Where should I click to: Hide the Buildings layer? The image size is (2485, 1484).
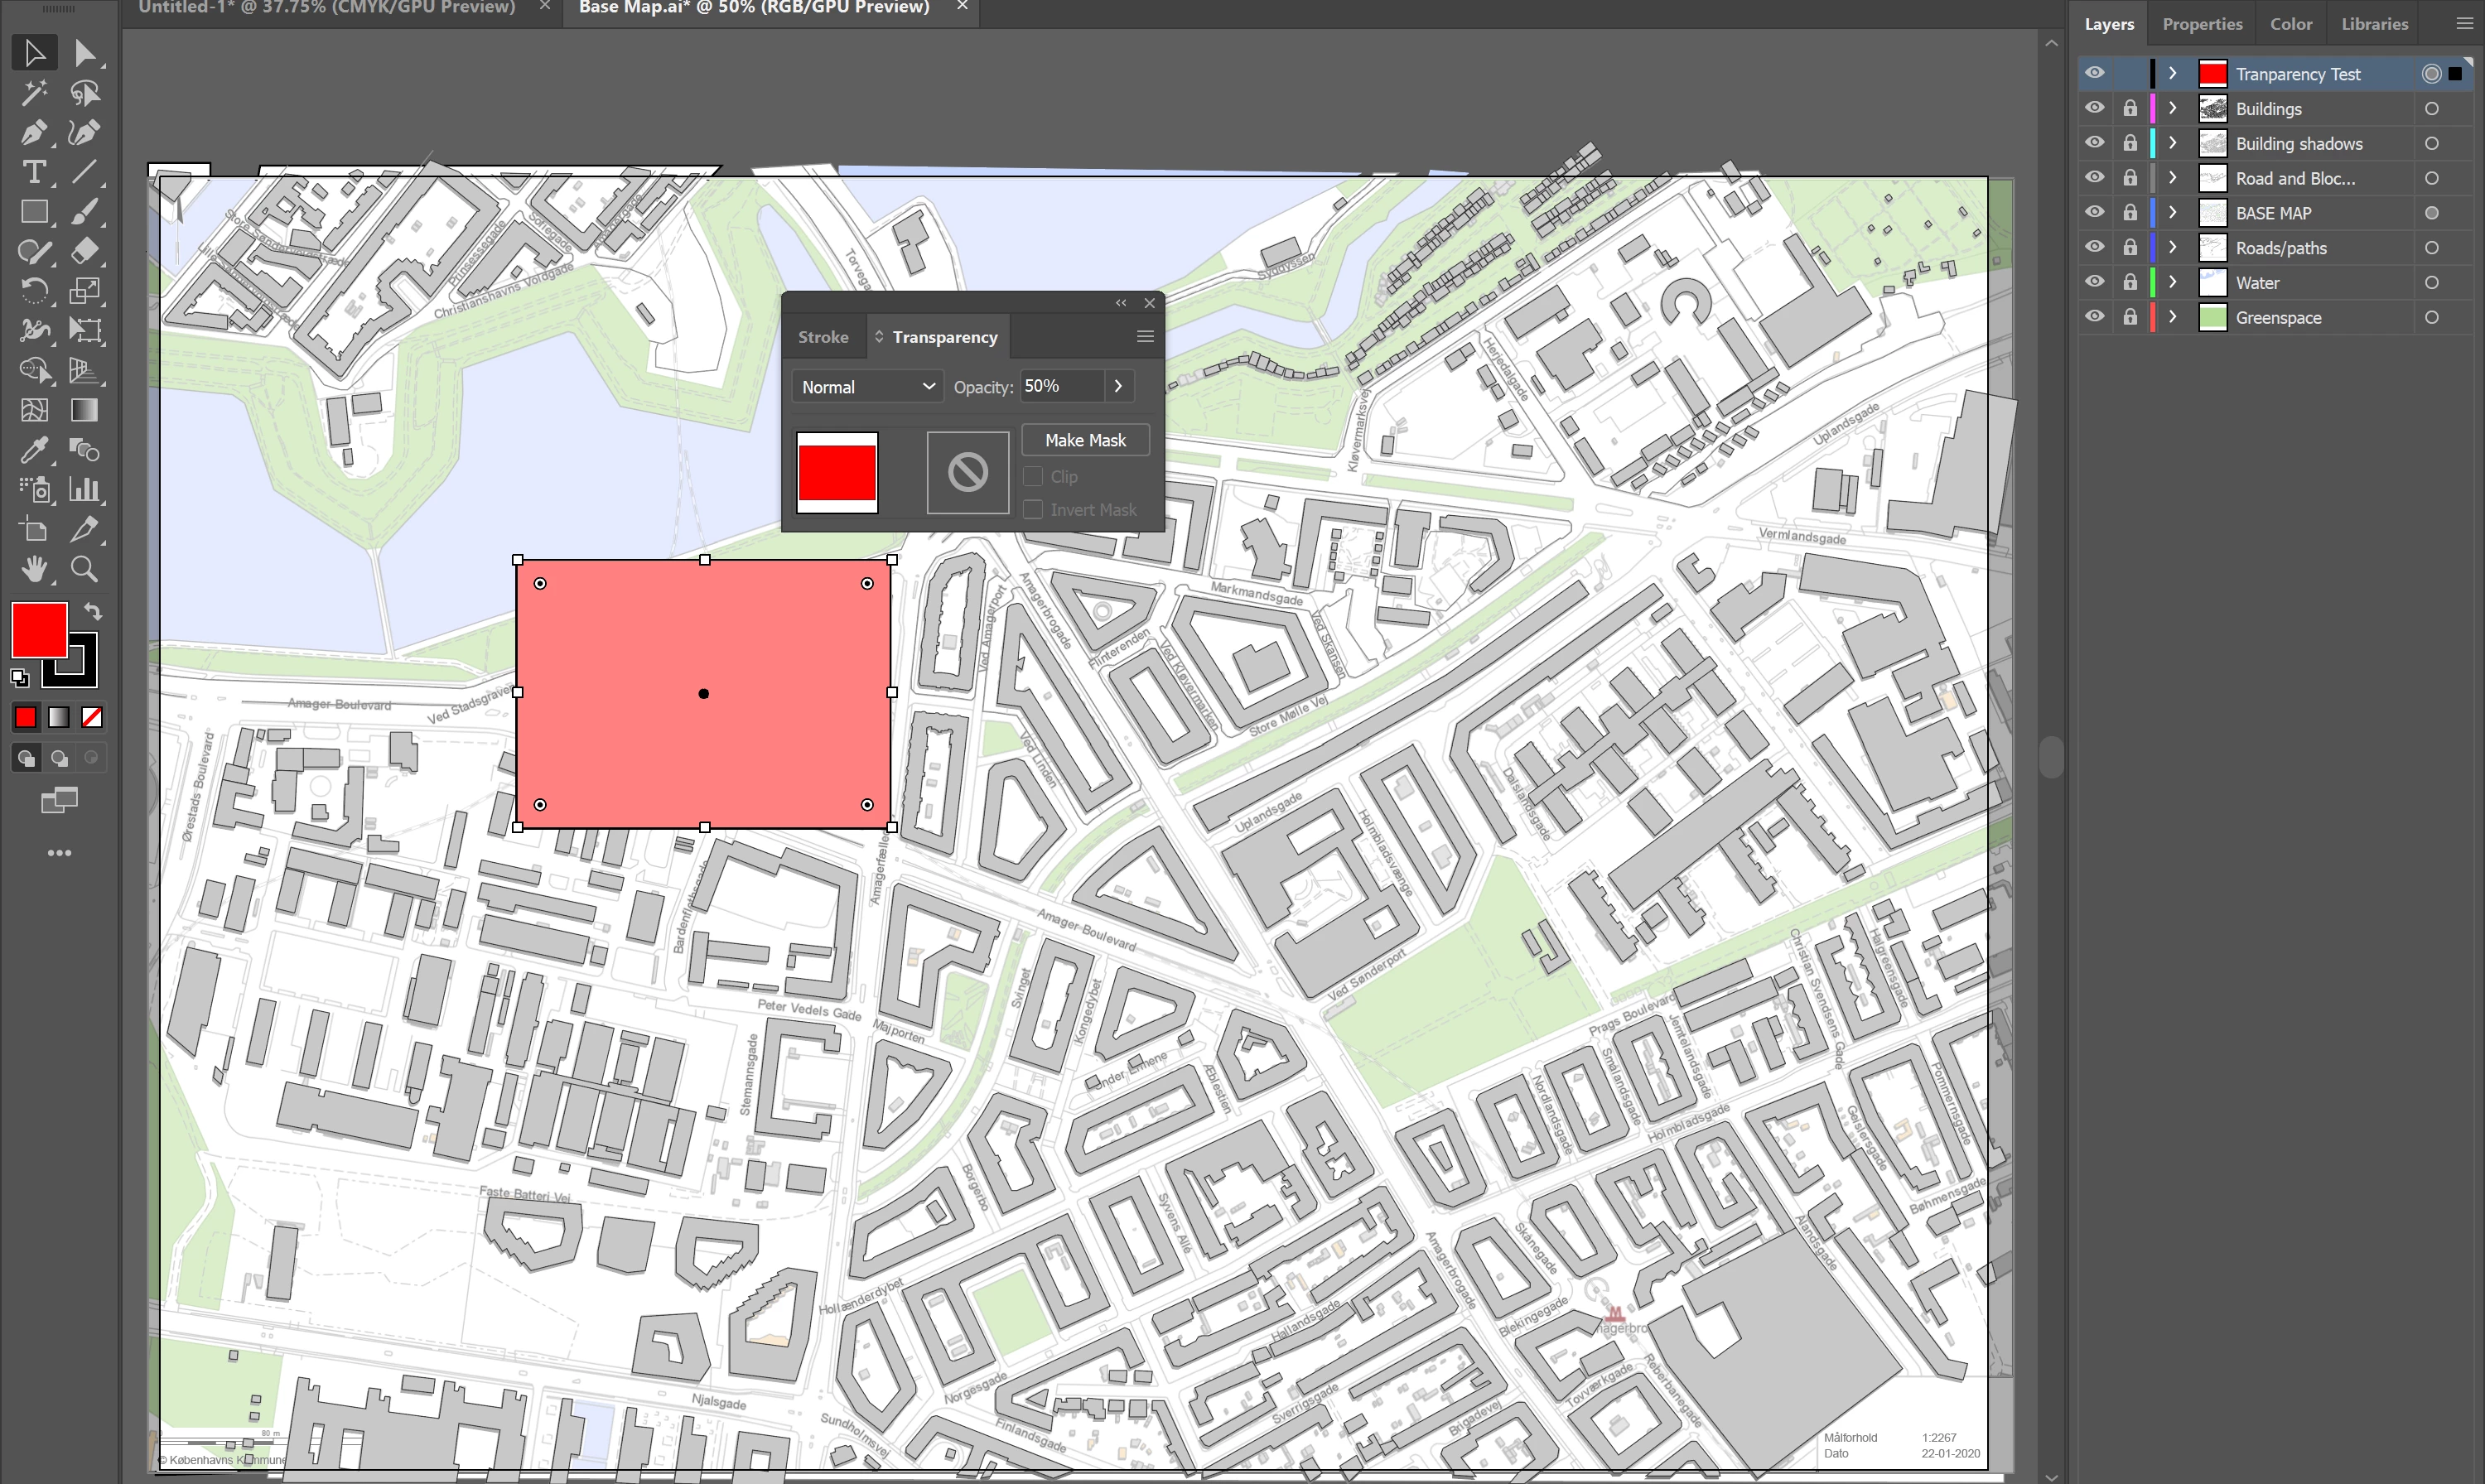[x=2094, y=108]
